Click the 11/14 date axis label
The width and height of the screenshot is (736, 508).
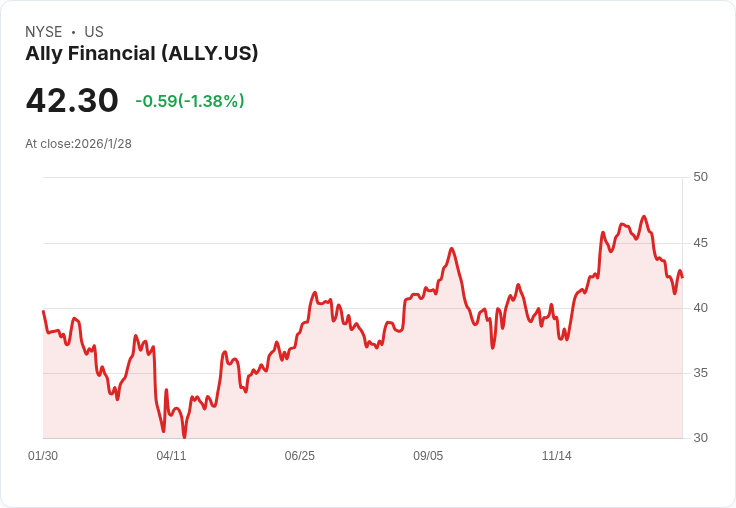pos(557,455)
